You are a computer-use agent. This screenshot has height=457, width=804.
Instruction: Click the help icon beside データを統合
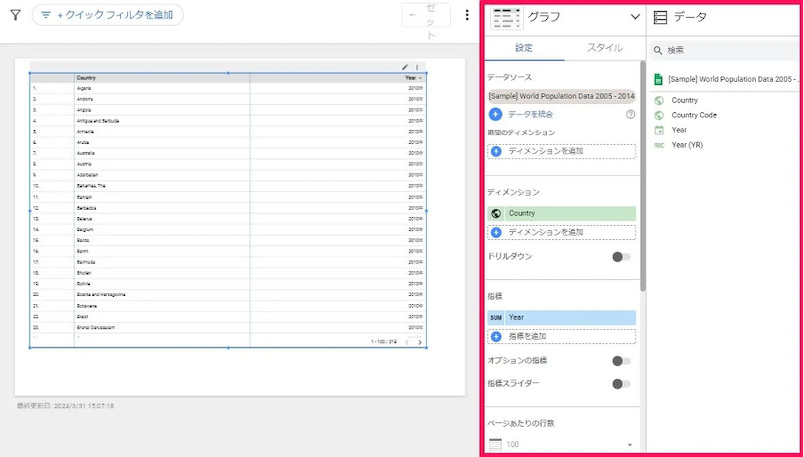click(x=630, y=115)
